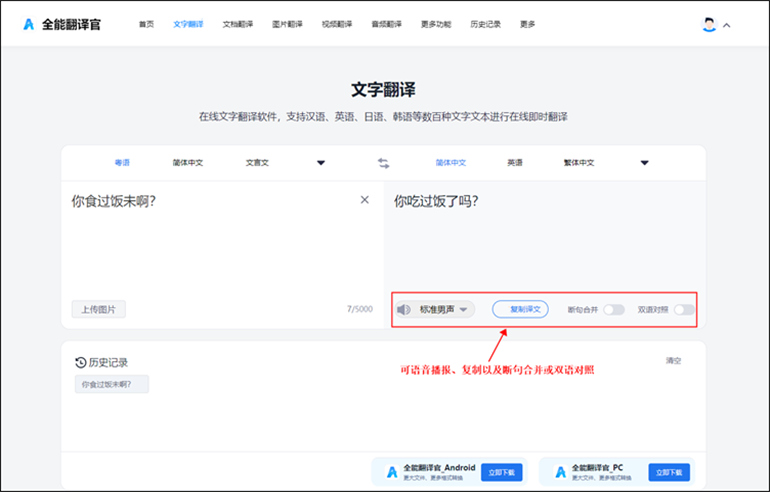Image resolution: width=770 pixels, height=492 pixels.
Task: Select 粤语 as the source language
Action: click(122, 163)
